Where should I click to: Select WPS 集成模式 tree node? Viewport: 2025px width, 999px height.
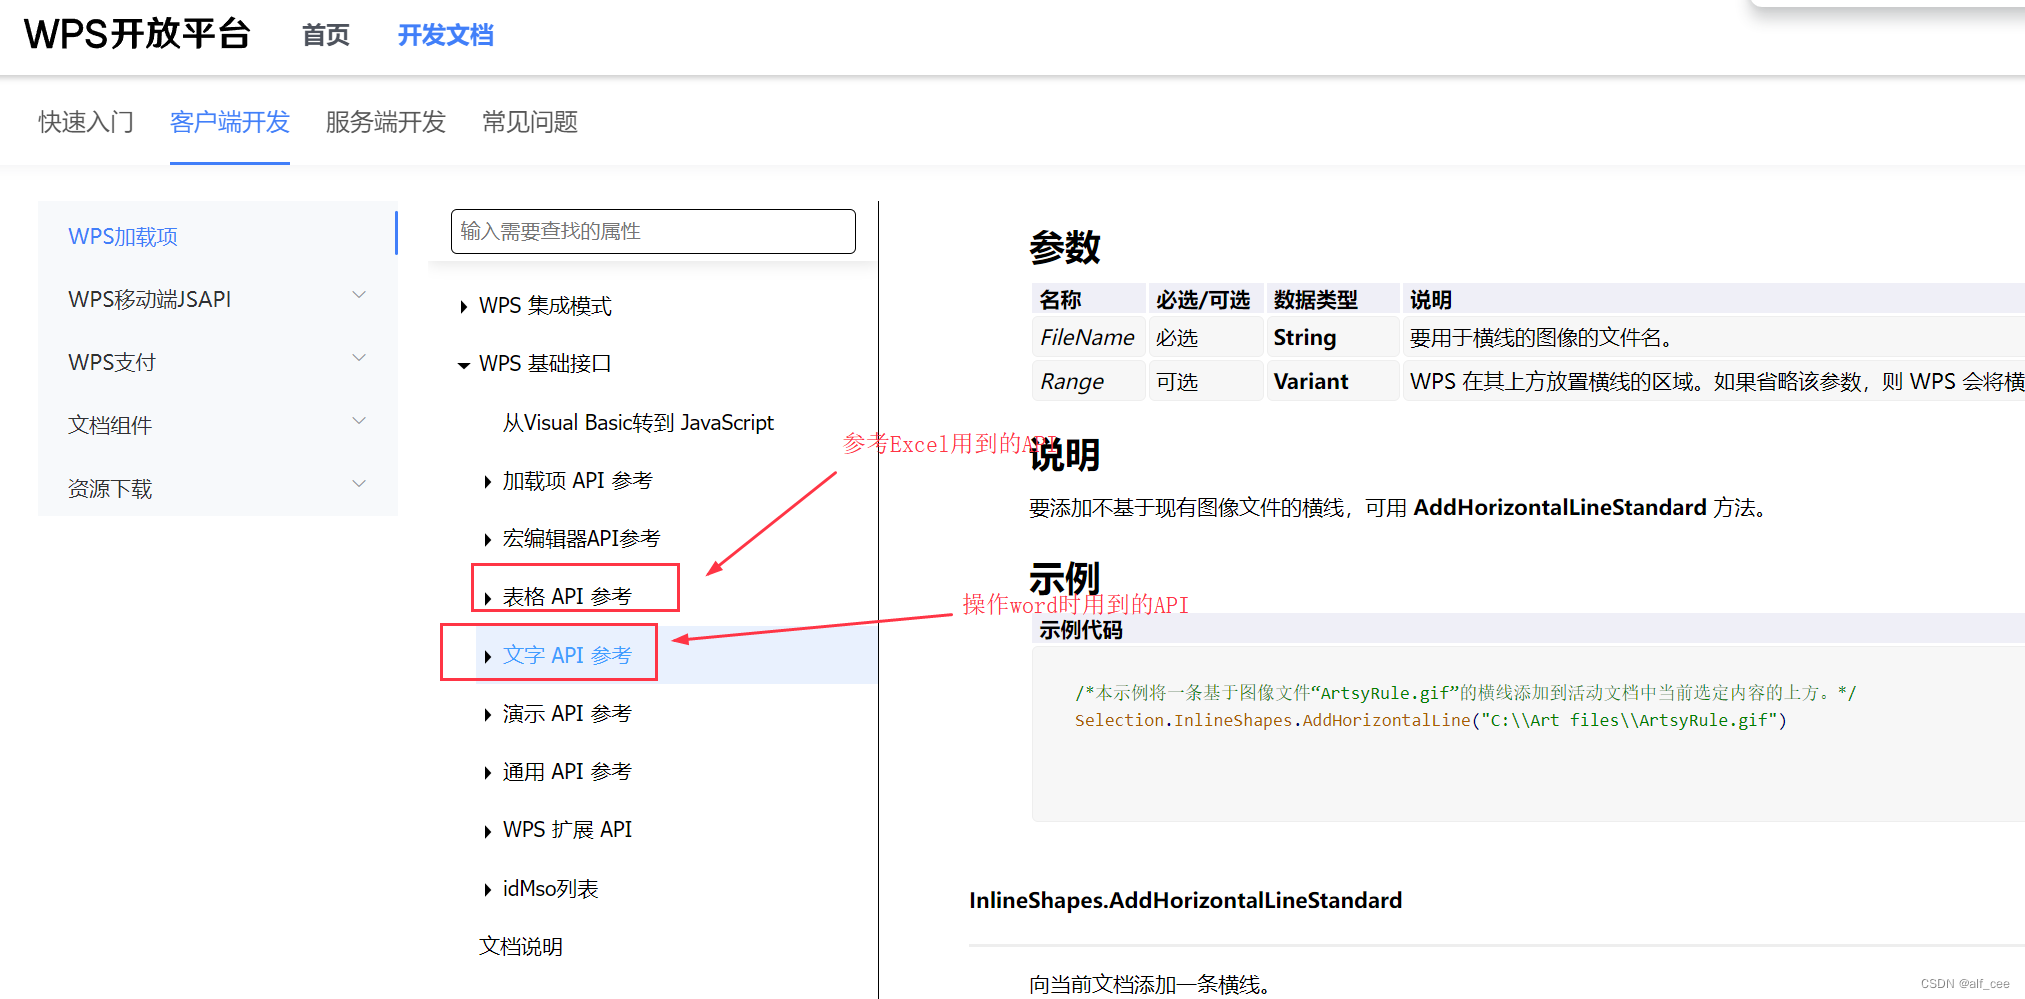(545, 306)
